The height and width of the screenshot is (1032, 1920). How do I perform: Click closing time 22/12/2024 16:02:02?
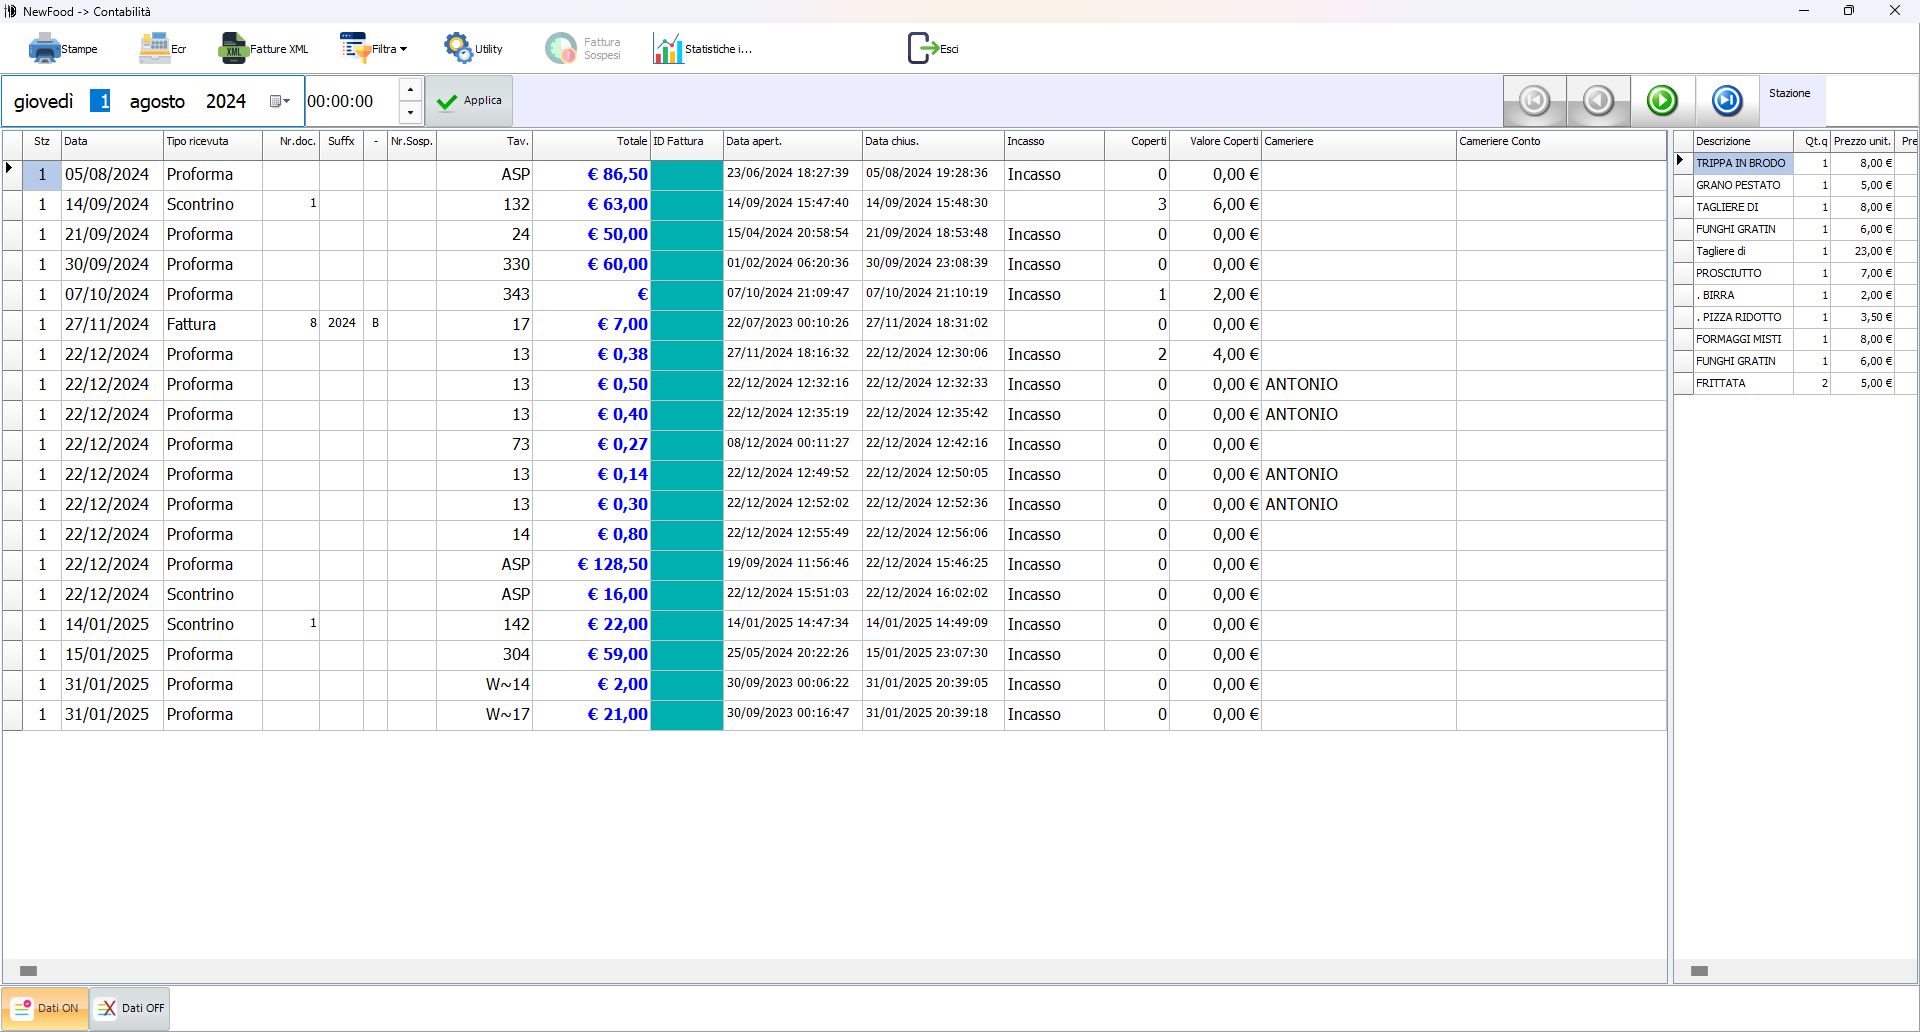[x=933, y=593]
